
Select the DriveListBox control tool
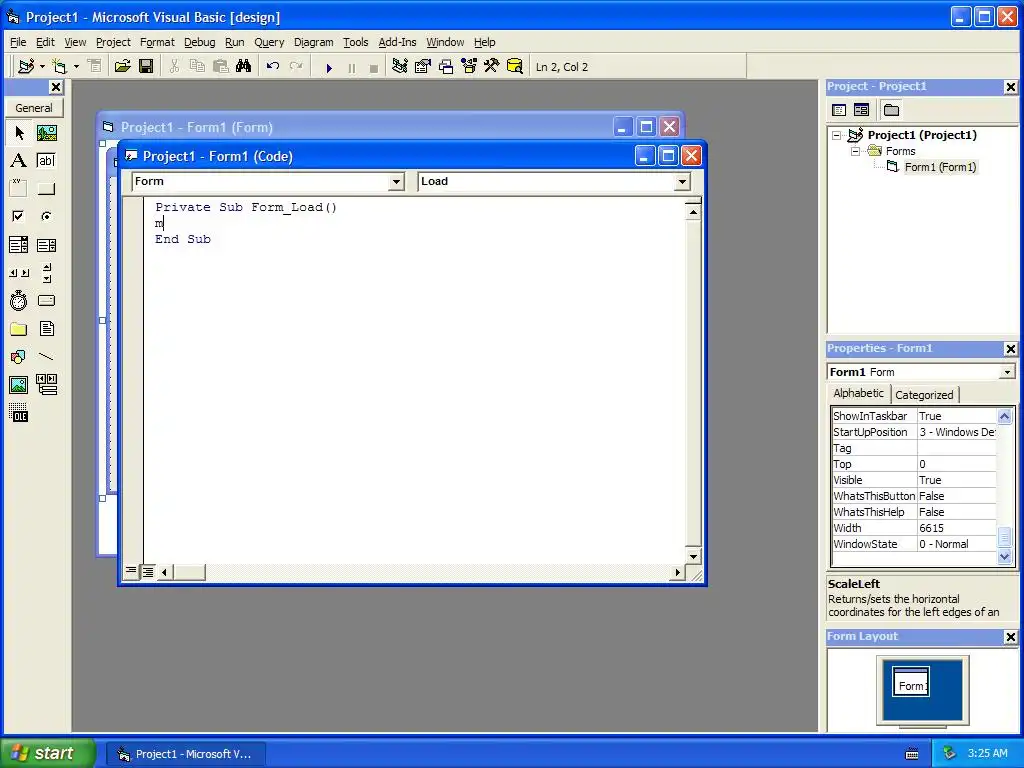tap(46, 301)
